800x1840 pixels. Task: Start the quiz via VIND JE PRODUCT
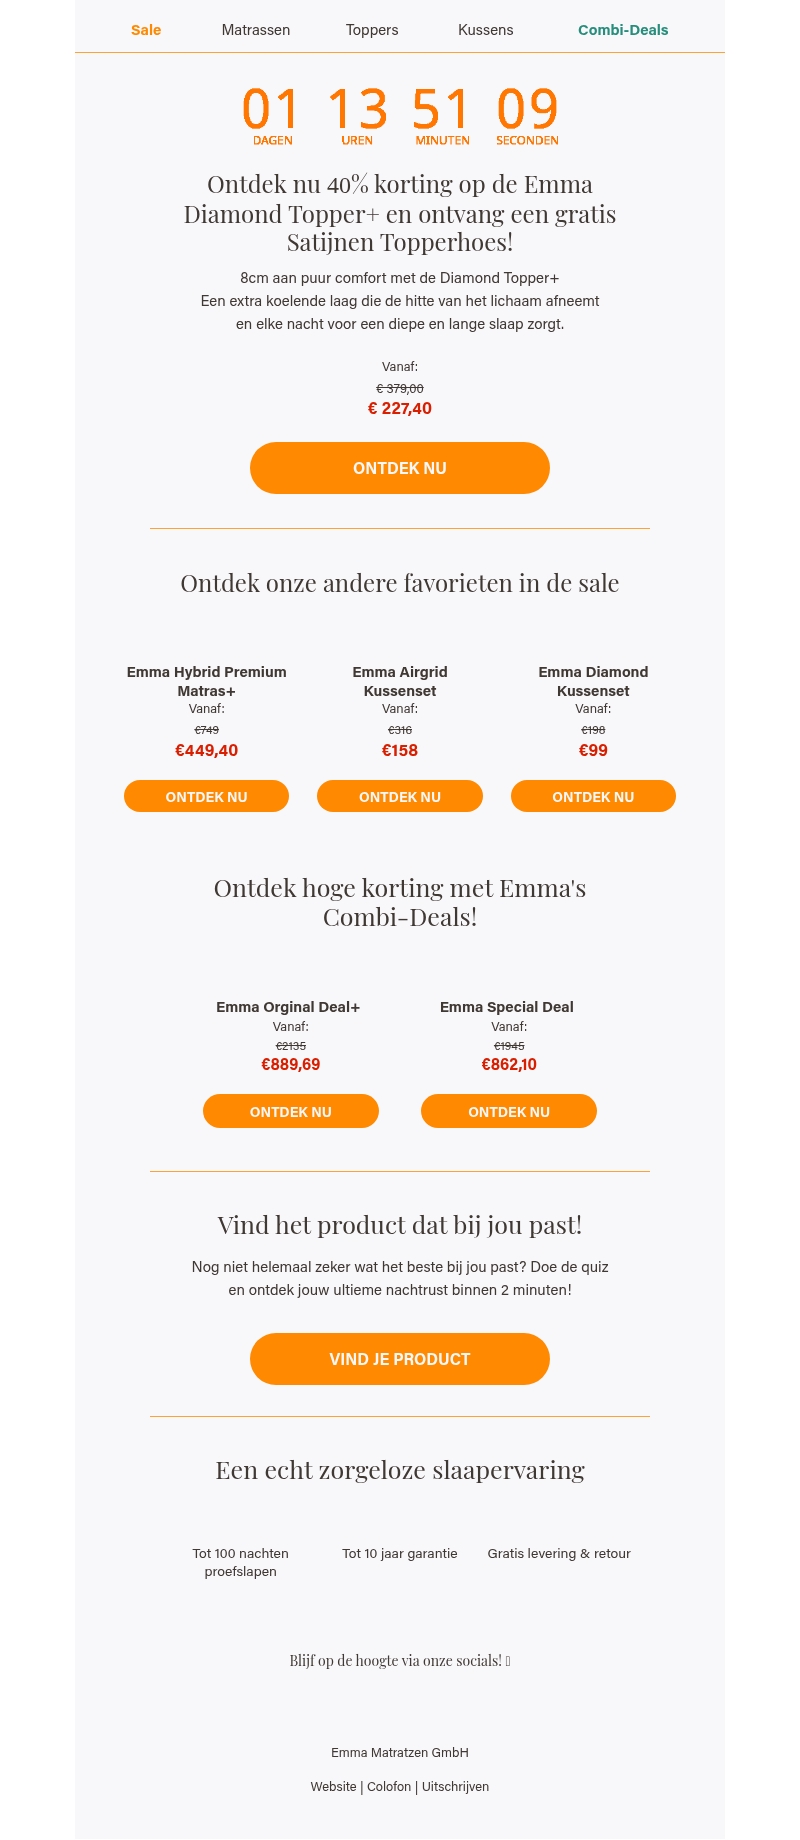[x=400, y=1359]
